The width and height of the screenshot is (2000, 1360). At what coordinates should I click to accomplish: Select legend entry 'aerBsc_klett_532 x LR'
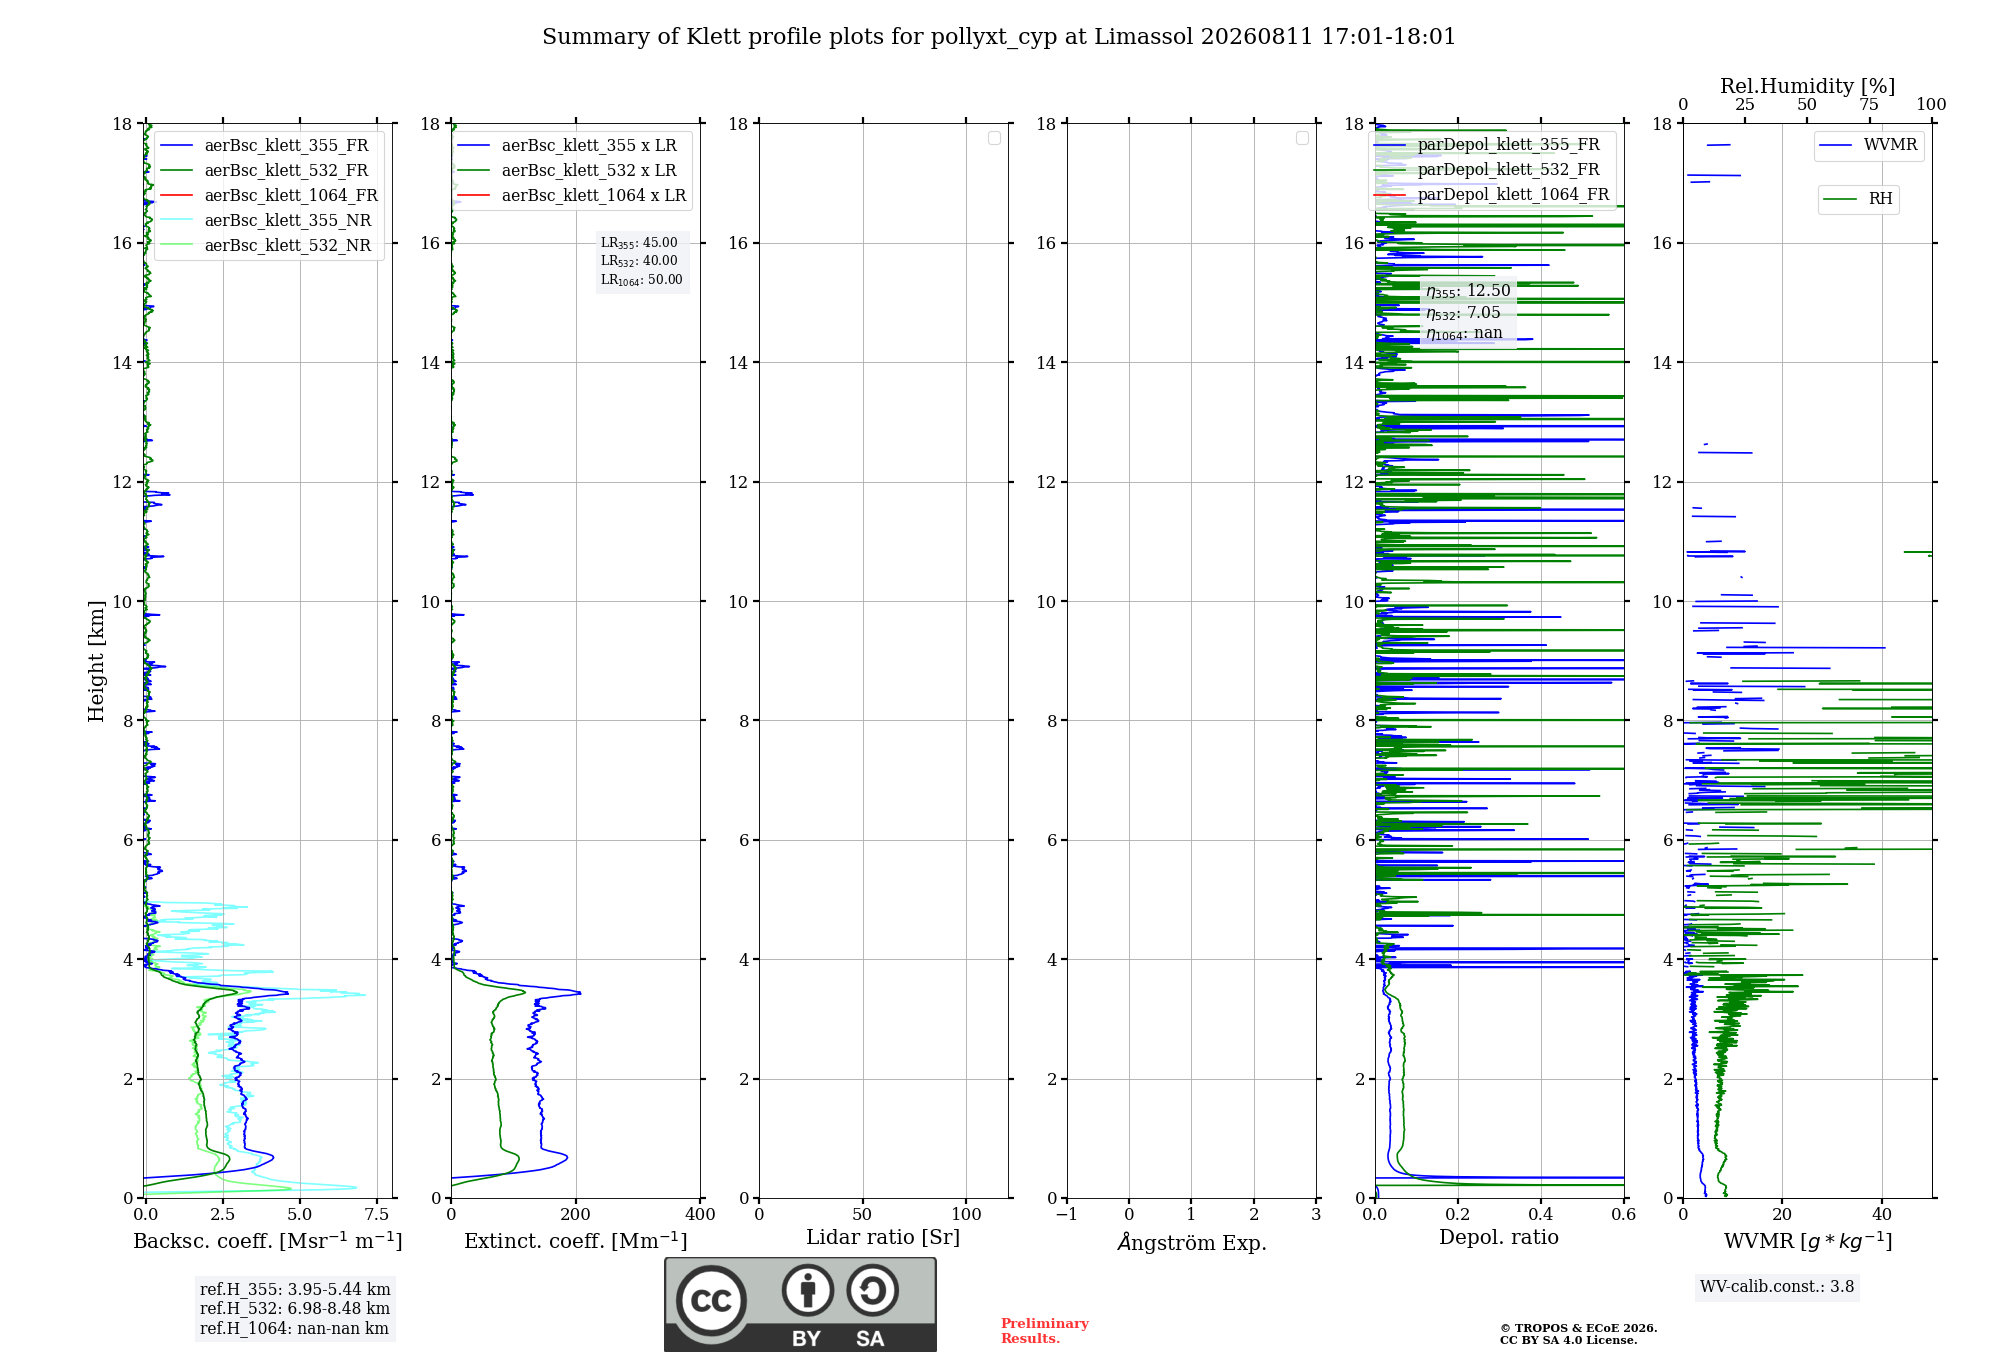(x=589, y=171)
